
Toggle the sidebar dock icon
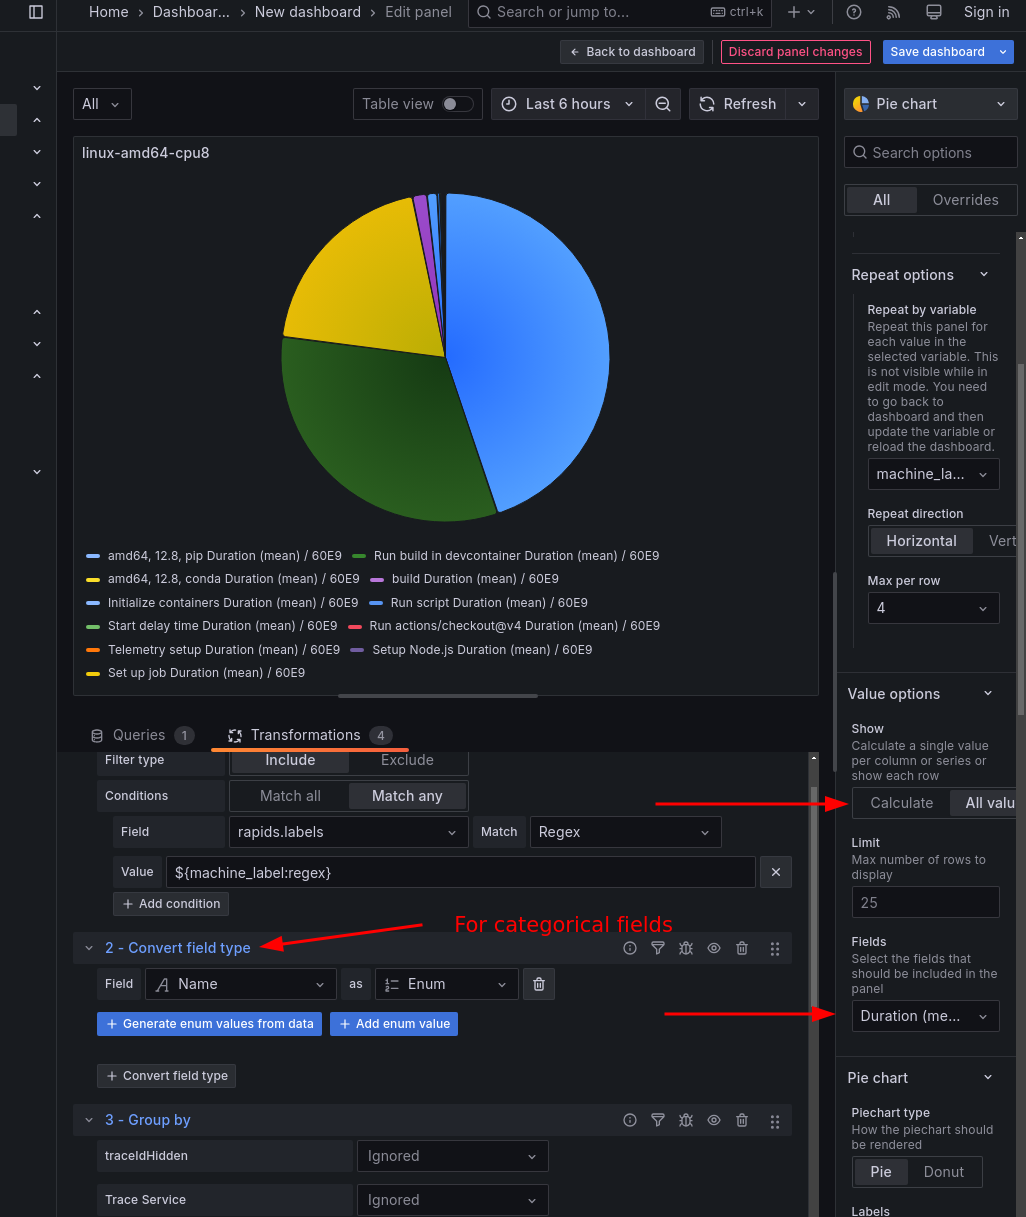point(36,12)
